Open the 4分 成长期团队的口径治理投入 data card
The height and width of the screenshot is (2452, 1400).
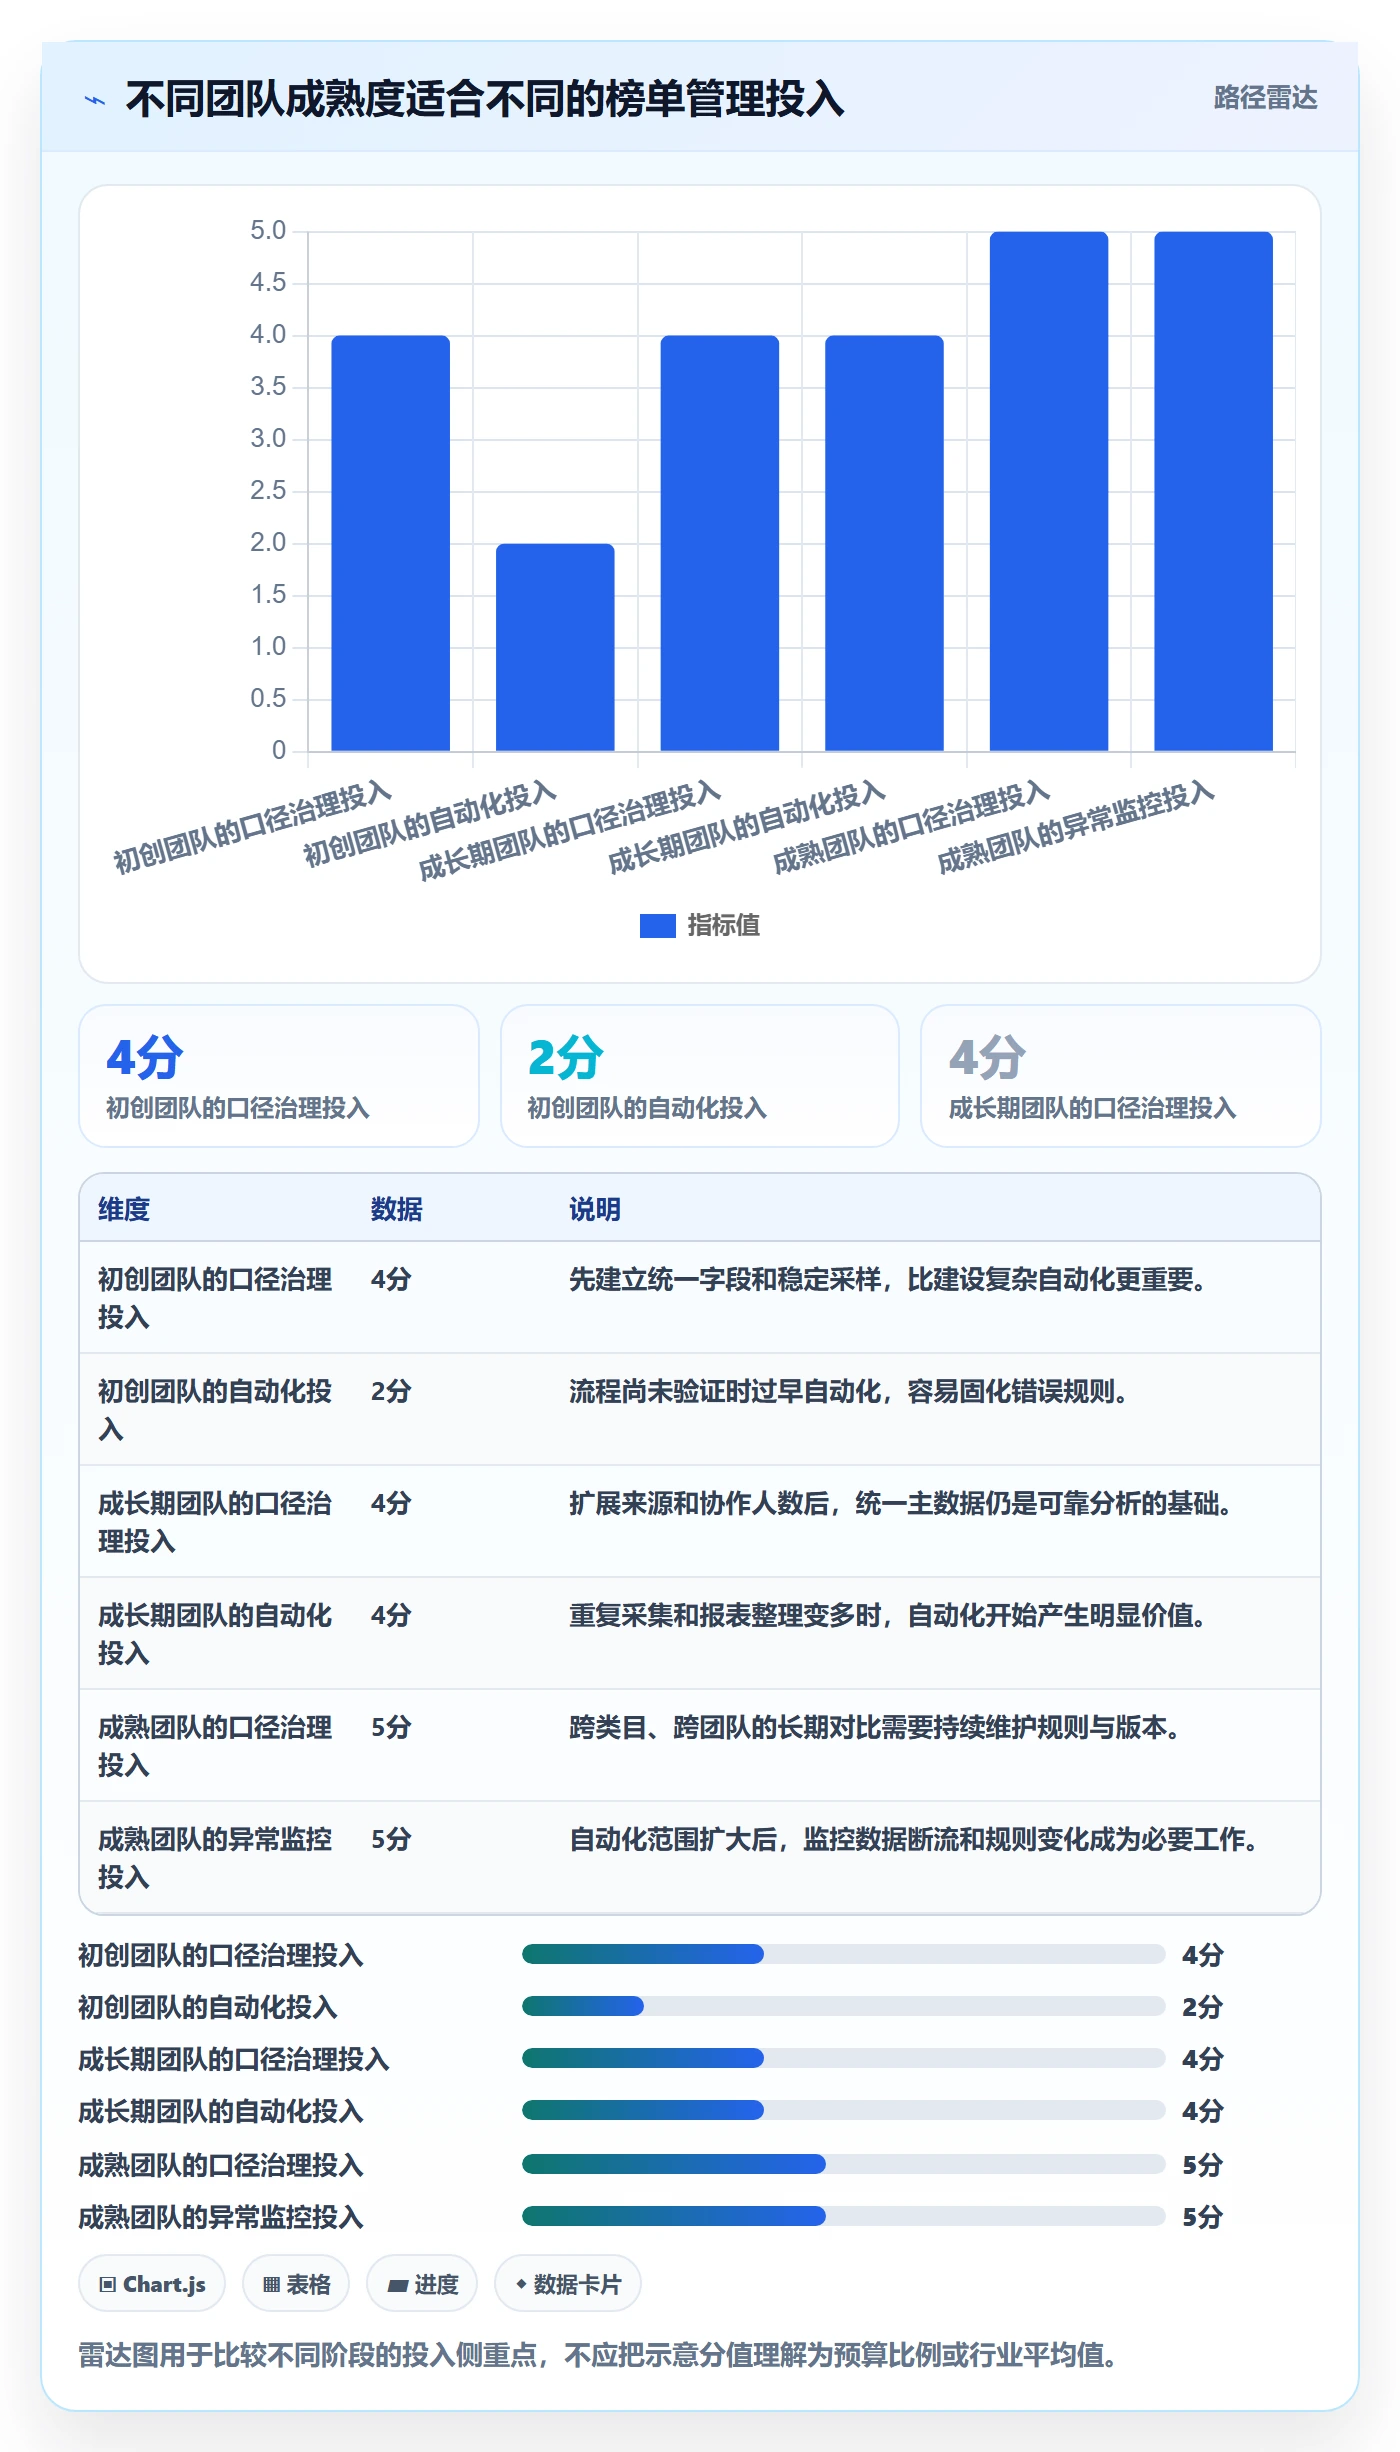(1121, 1076)
